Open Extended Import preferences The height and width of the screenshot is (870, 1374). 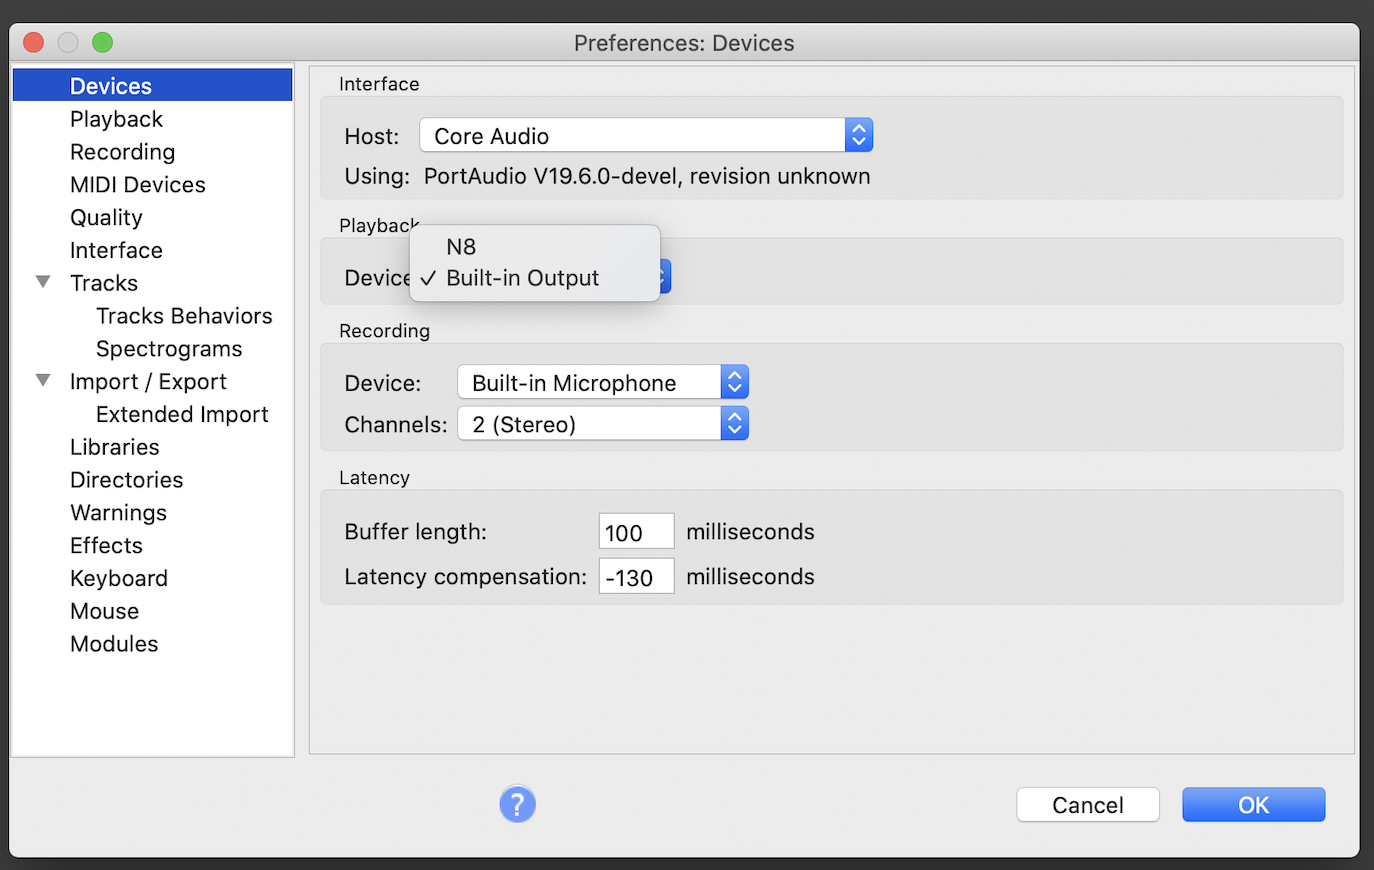(182, 414)
